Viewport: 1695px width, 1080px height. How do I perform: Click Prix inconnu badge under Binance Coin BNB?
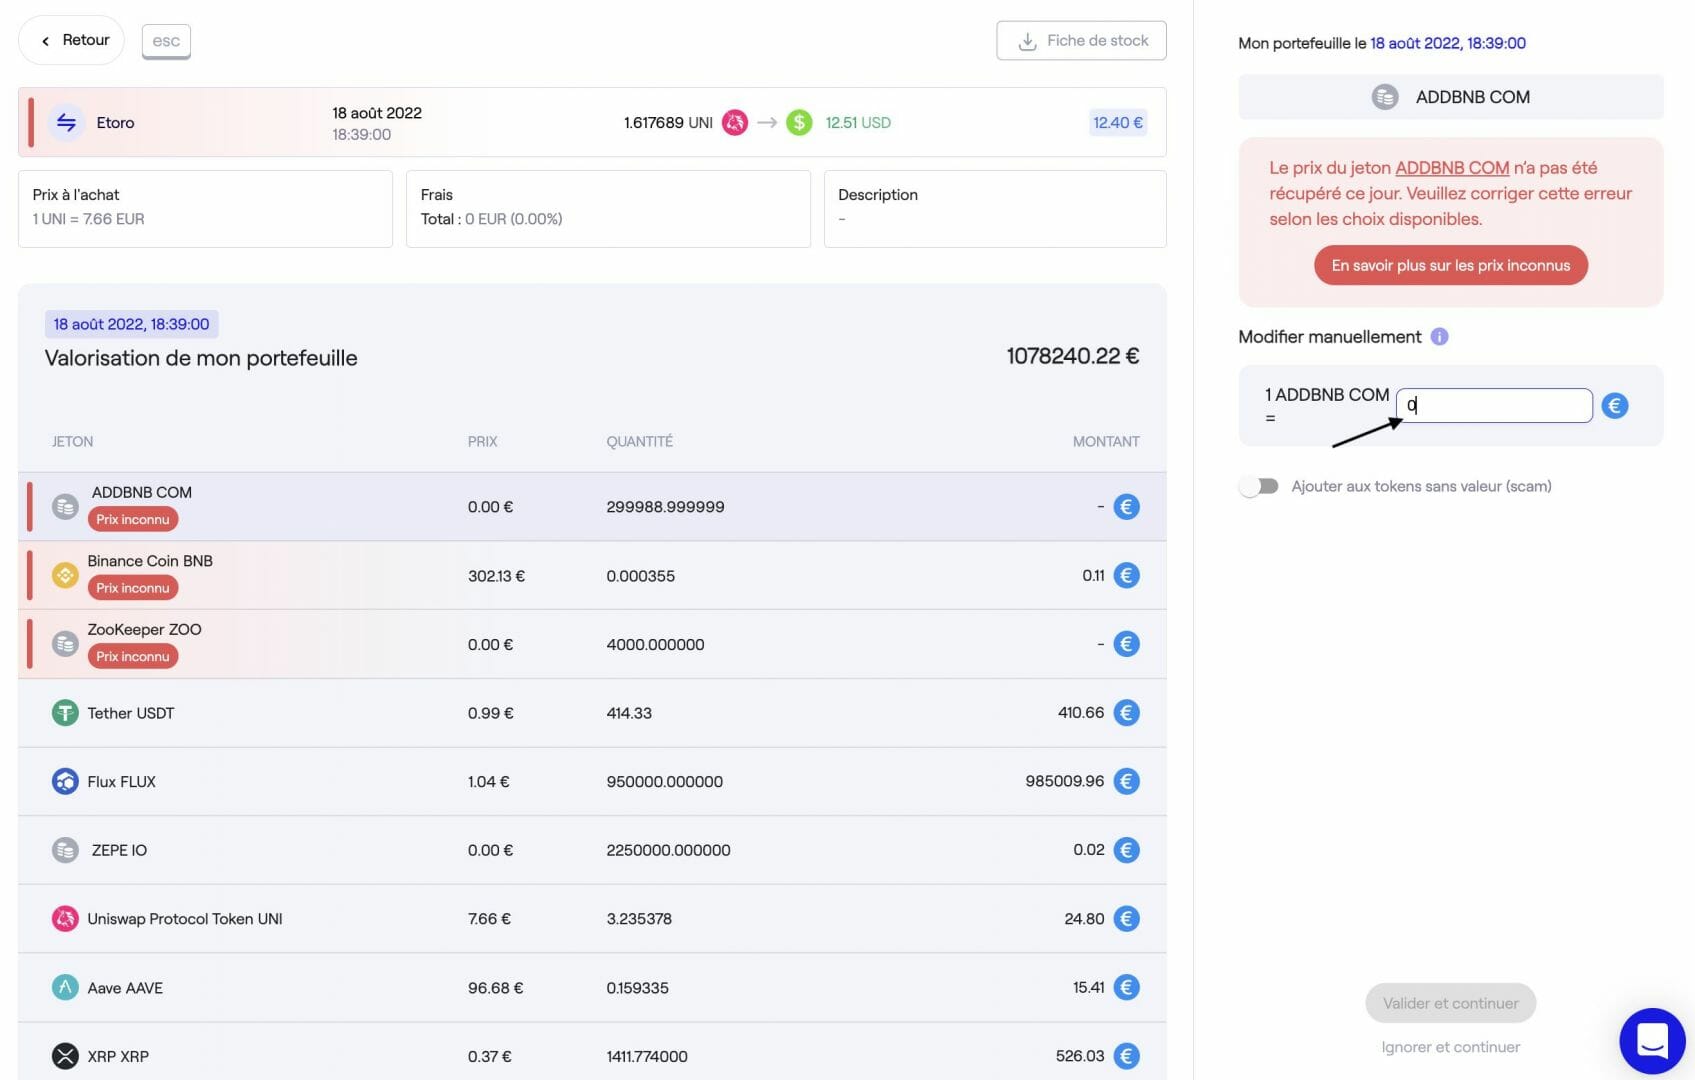[133, 588]
